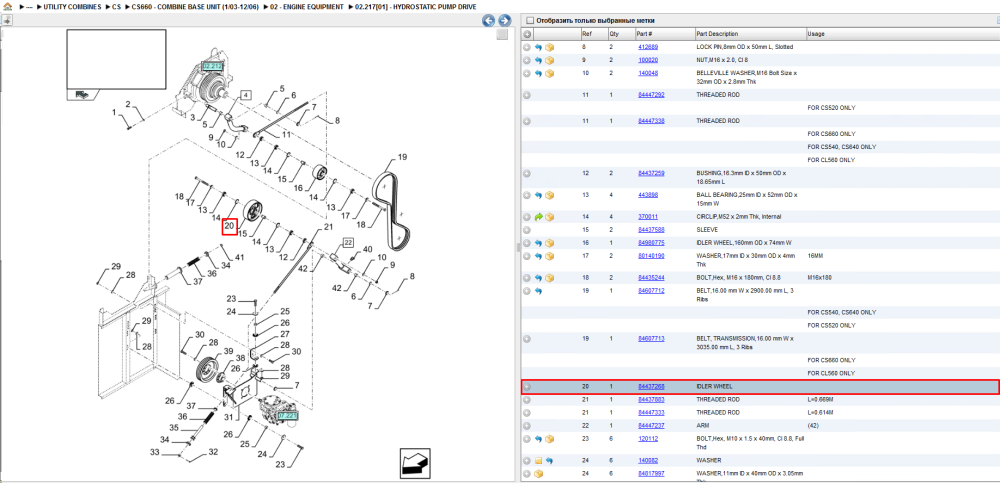
Task: Open box icon for part 84817997
Action: click(x=538, y=473)
